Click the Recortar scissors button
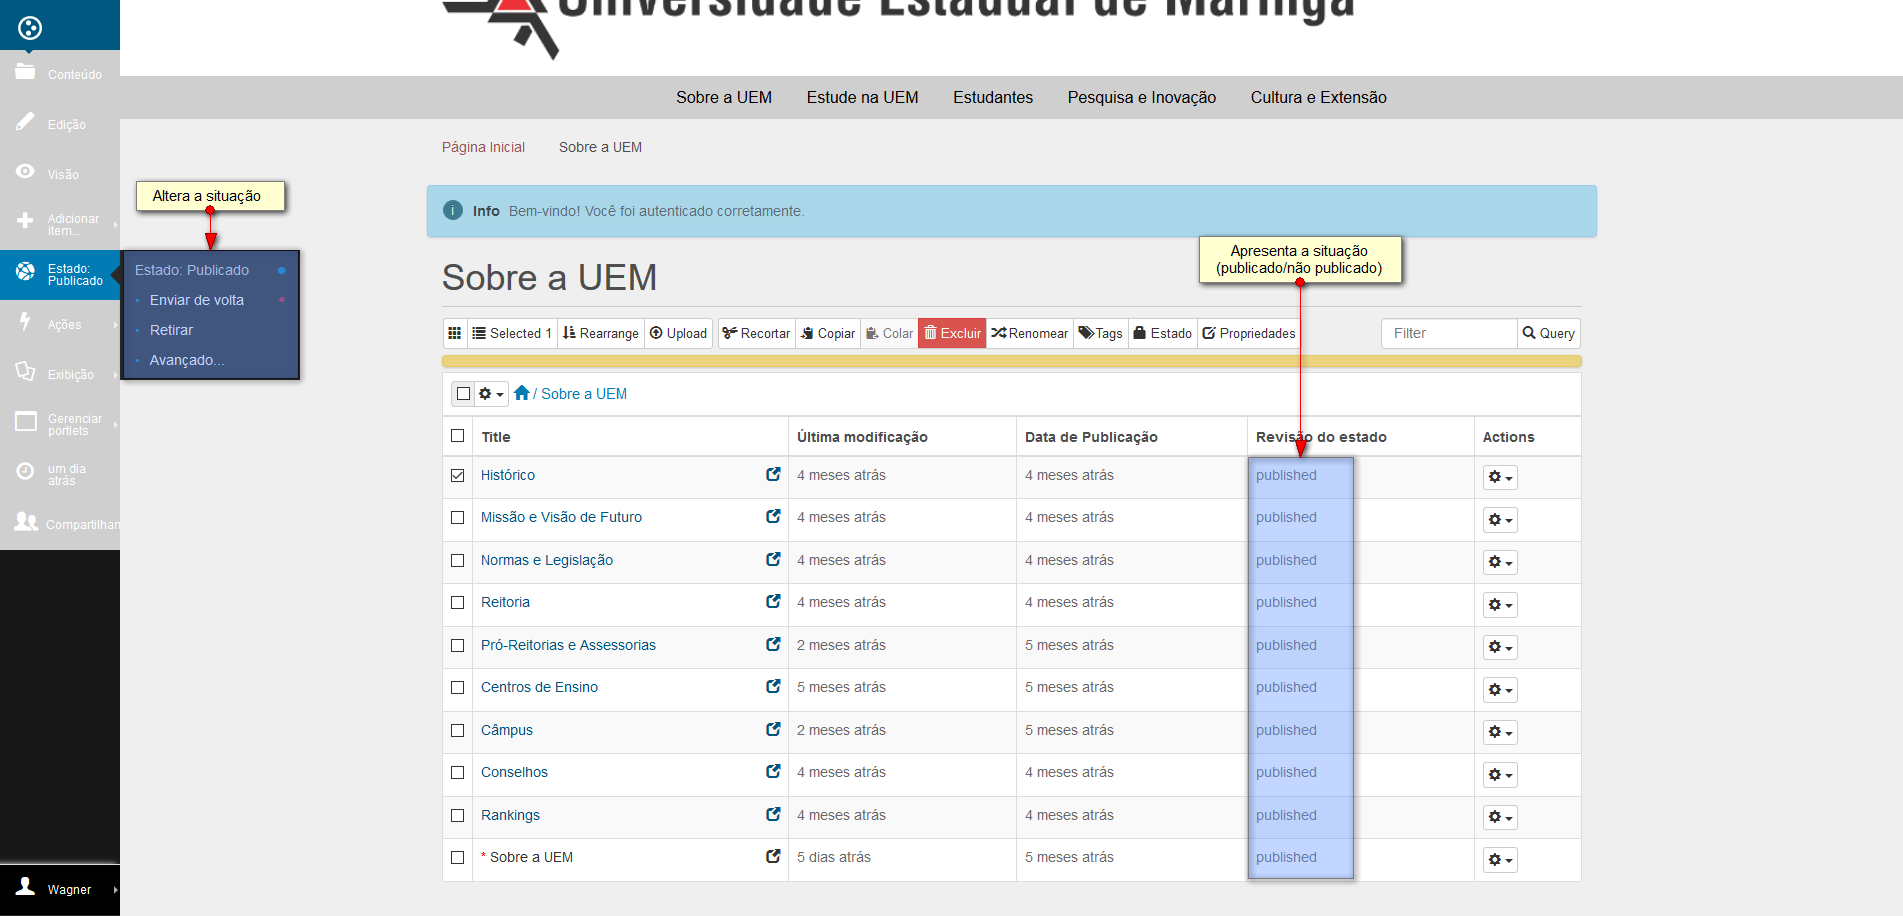The width and height of the screenshot is (1903, 916). [757, 333]
